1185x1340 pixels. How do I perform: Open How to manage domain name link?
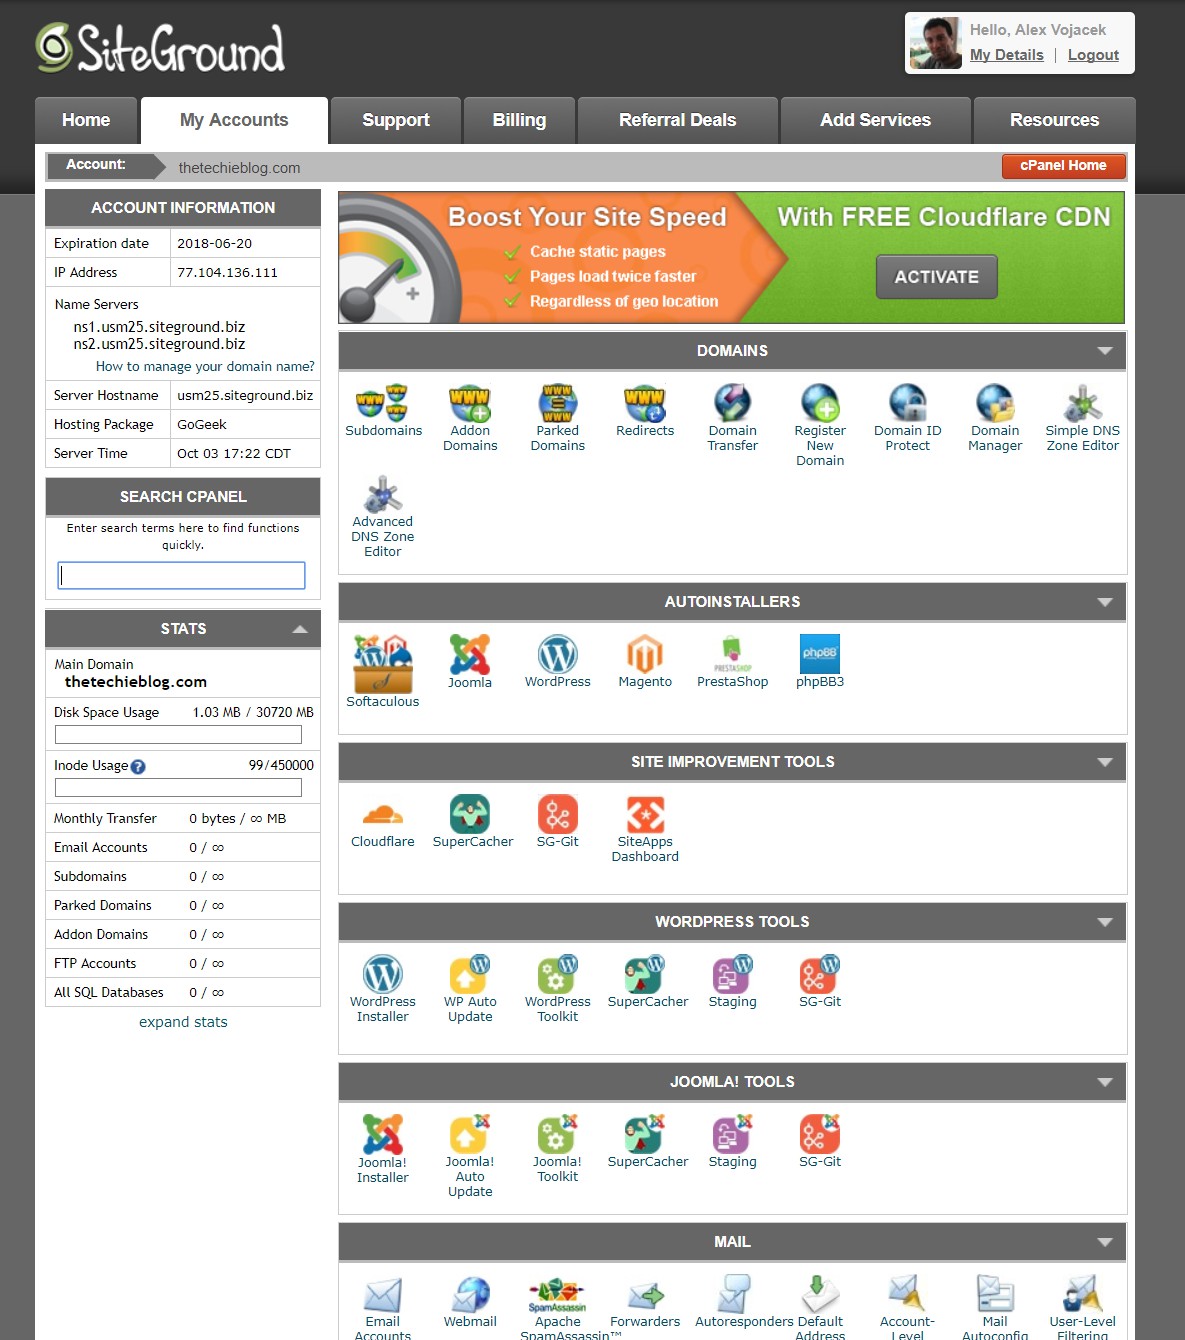click(205, 366)
